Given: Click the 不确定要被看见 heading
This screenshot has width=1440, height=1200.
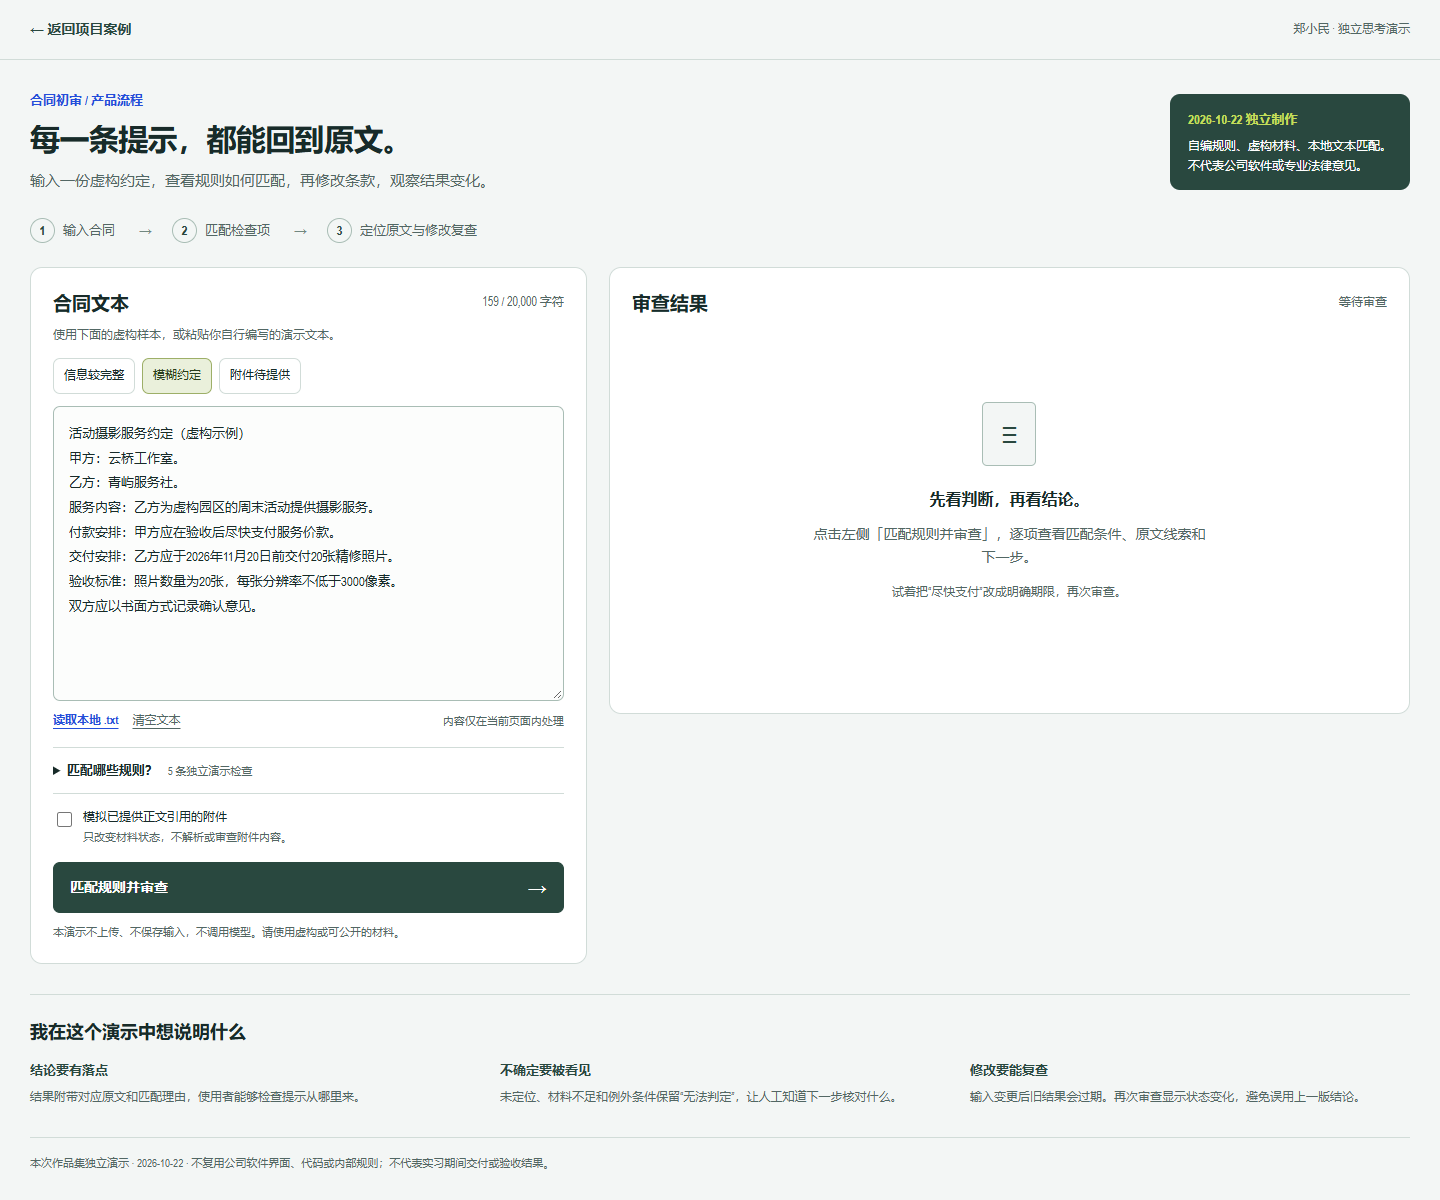Looking at the screenshot, I should pos(545,1070).
